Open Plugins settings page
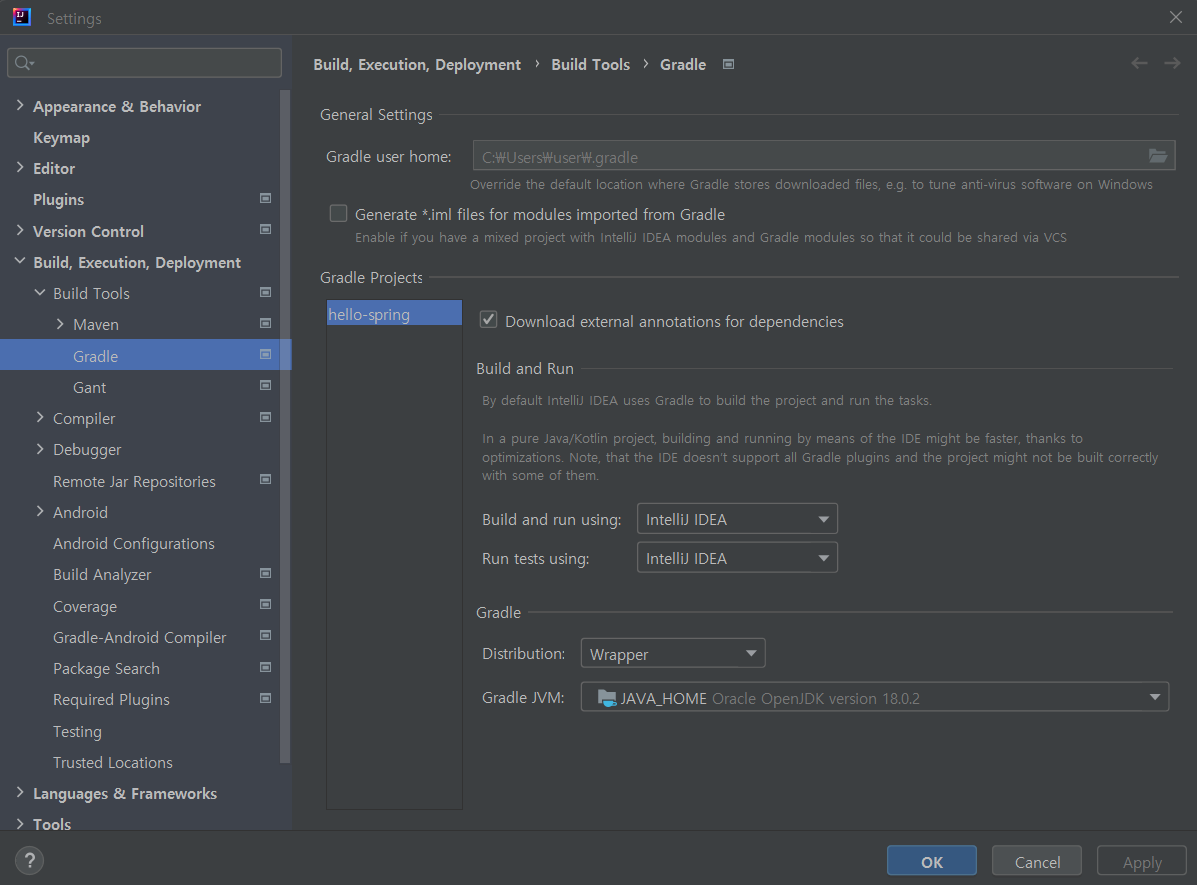The image size is (1197, 885). pos(58,199)
